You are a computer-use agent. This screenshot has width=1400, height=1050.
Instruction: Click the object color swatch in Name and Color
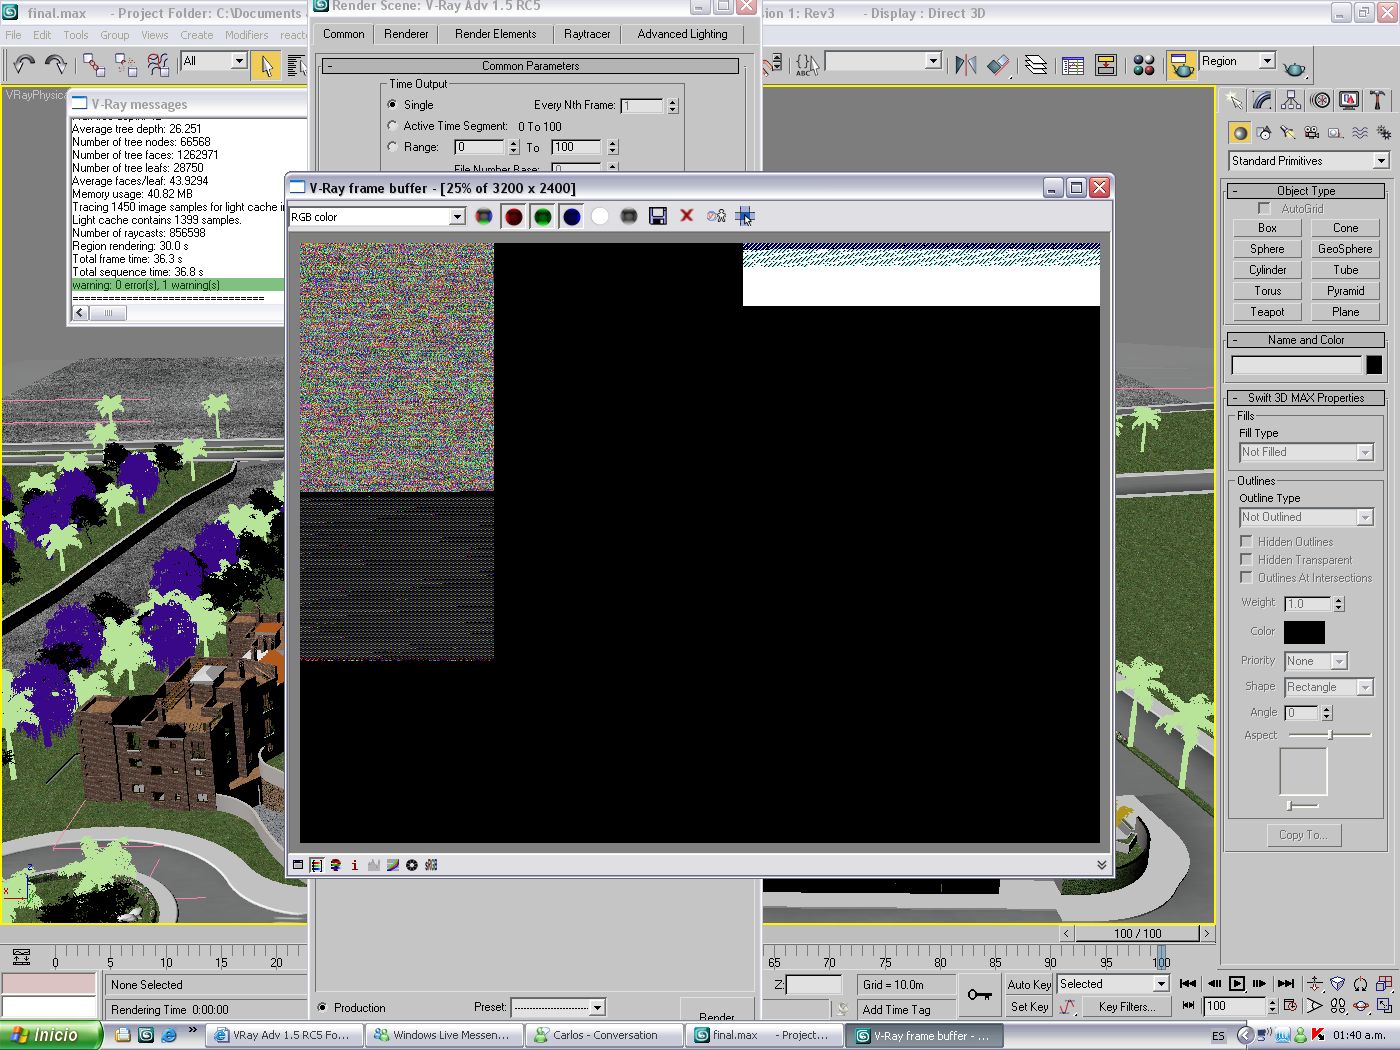1374,365
